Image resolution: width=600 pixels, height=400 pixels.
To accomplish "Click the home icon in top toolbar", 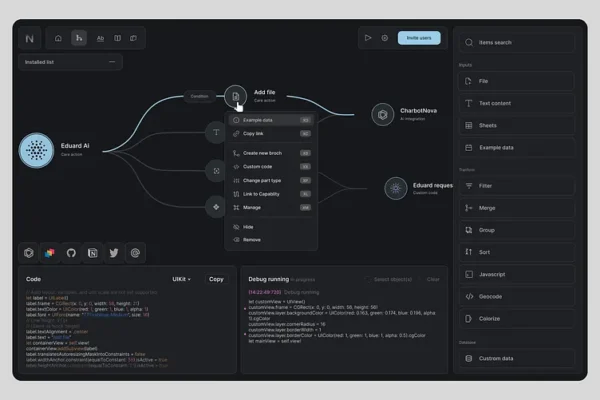I will coord(58,39).
